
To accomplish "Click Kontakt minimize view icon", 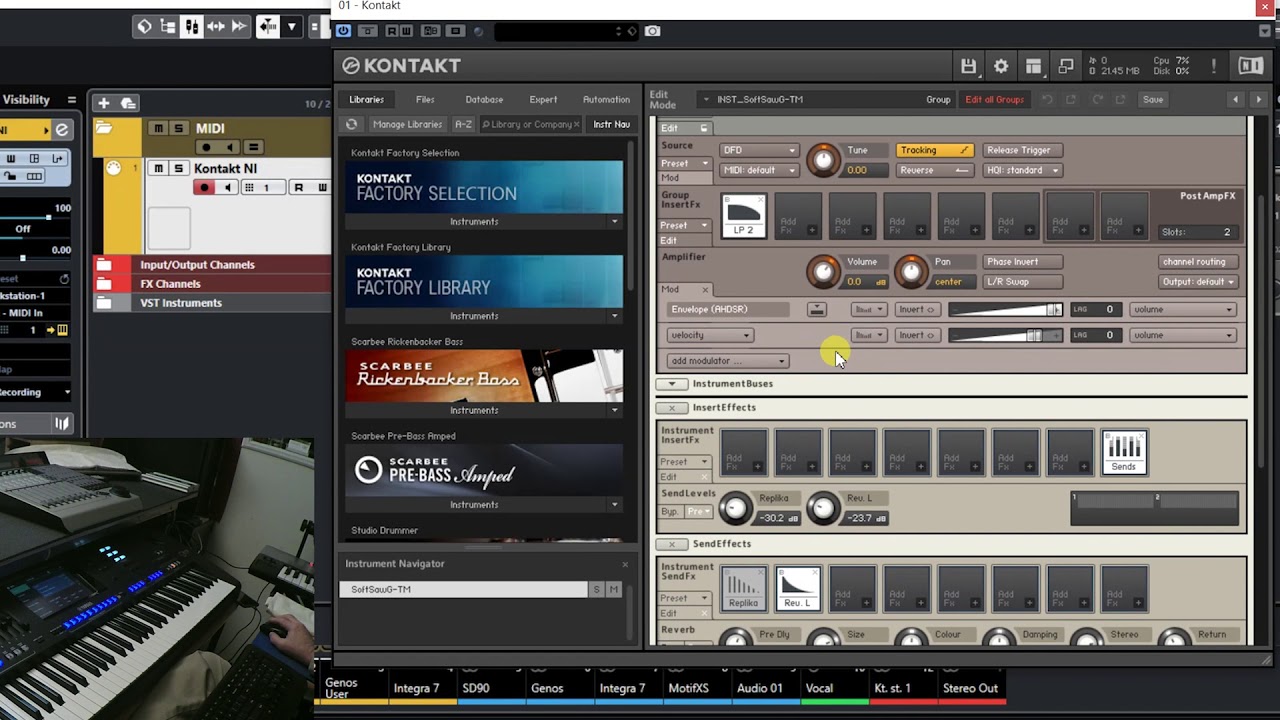I will (1066, 66).
